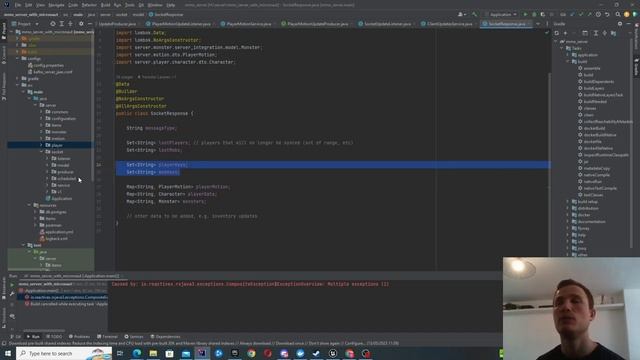Screen dimensions: 640x360
Task: Click the Build hammer icon in the toolbar
Action: [474, 14]
